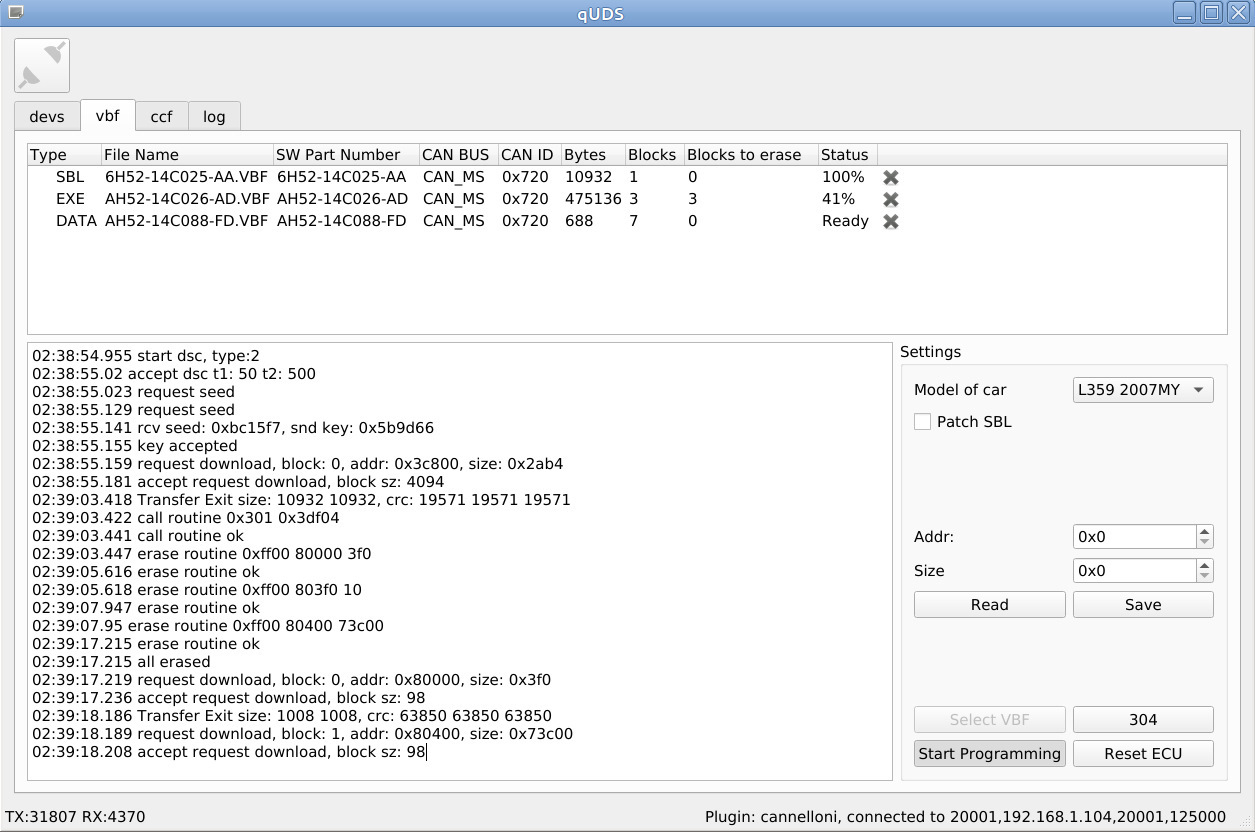Increase the Addr value with up arrow
This screenshot has width=1255, height=832.
pyautogui.click(x=1205, y=531)
